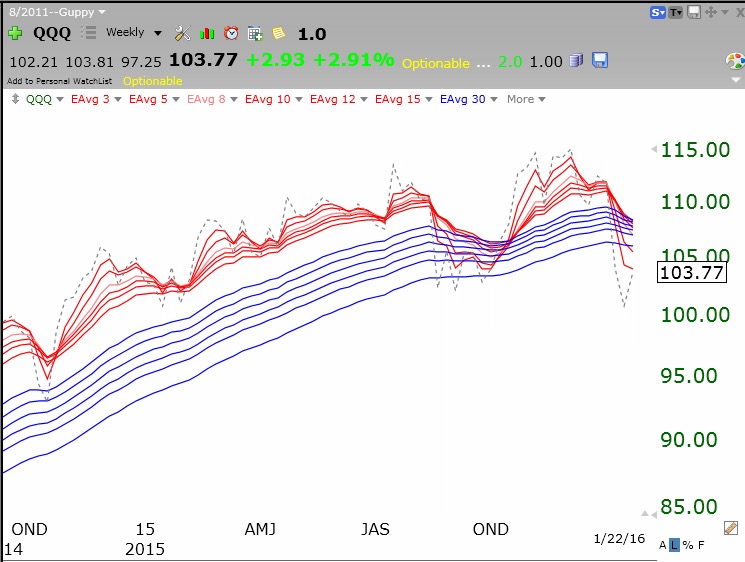Click the 100.00 price axis label
The width and height of the screenshot is (745, 562).
pyautogui.click(x=696, y=314)
